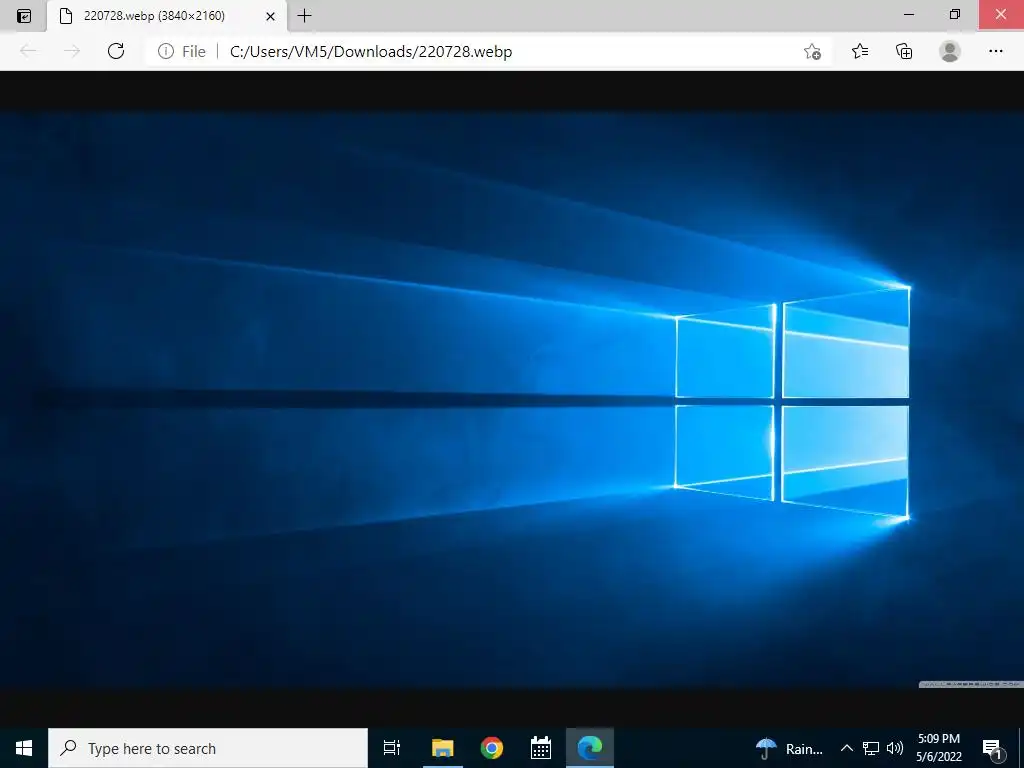Restore down the Edge window
Image resolution: width=1024 pixels, height=768 pixels.
tap(955, 14)
